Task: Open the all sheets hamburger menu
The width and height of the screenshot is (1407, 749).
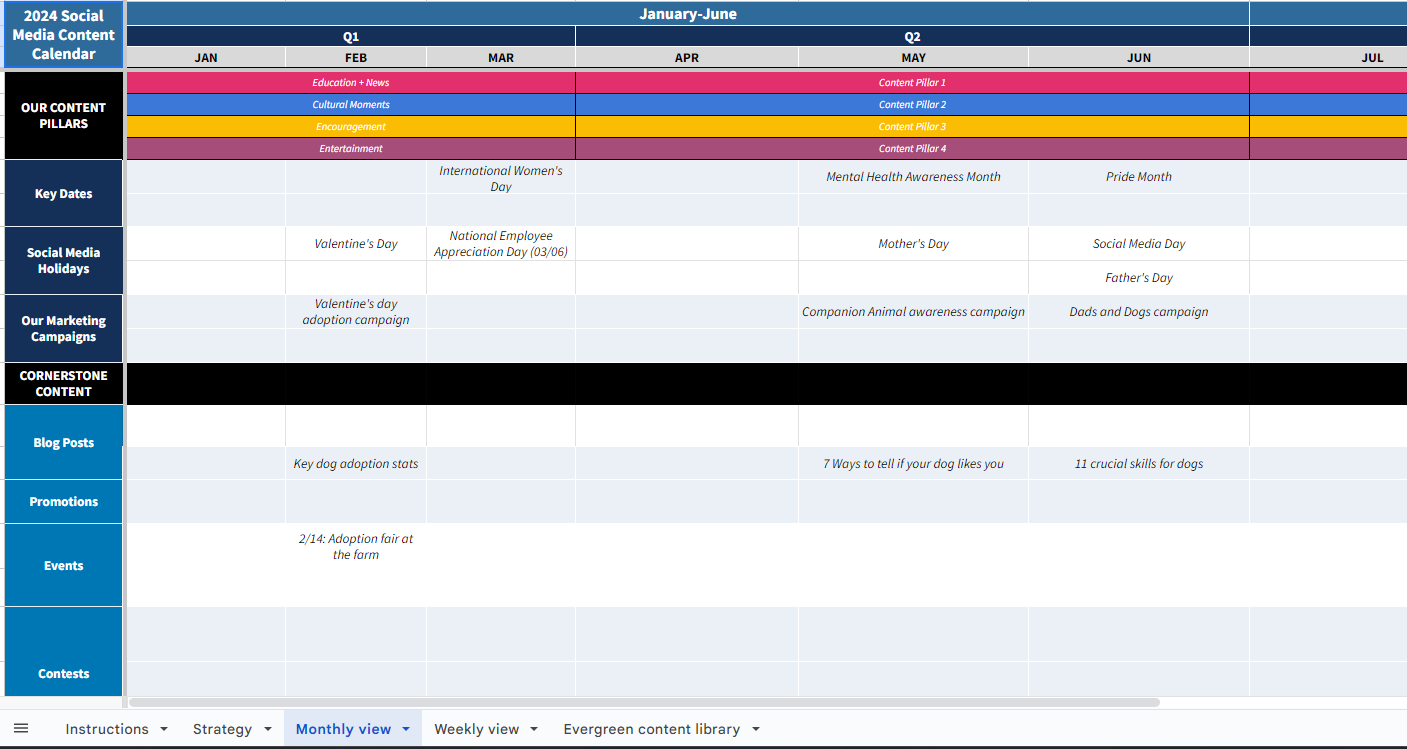Action: pos(21,728)
